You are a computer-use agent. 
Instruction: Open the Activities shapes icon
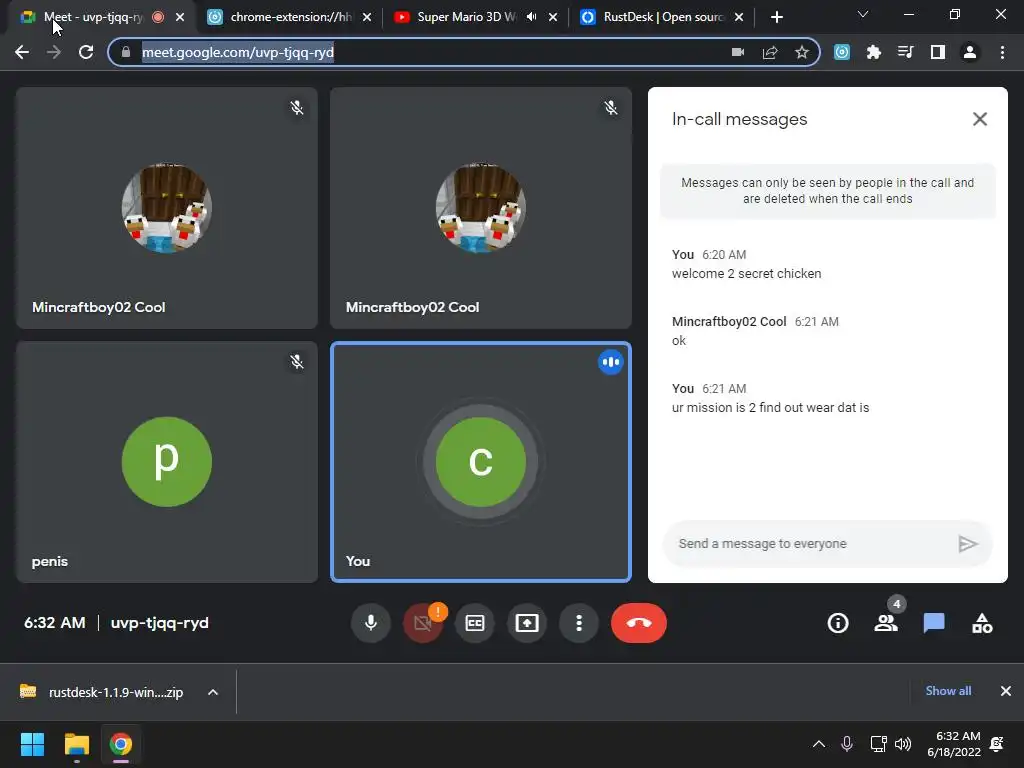pyautogui.click(x=982, y=623)
